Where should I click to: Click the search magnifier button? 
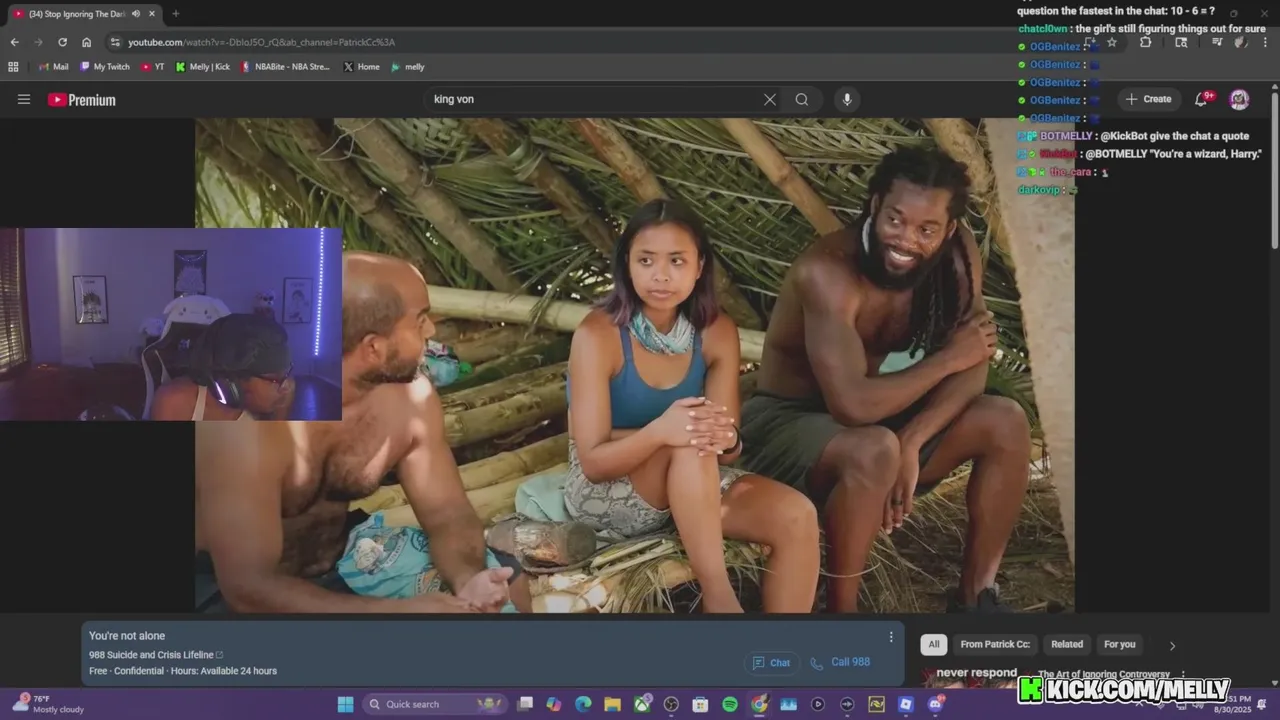click(x=802, y=99)
